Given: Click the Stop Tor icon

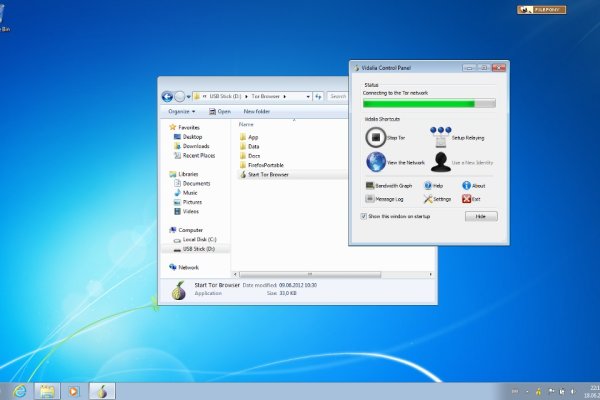Looking at the screenshot, I should click(376, 136).
